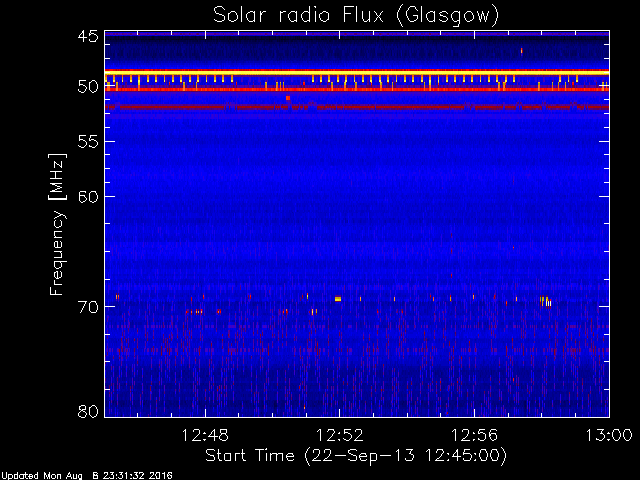Click the 'Frequency [MHz]' axis label

point(57,224)
